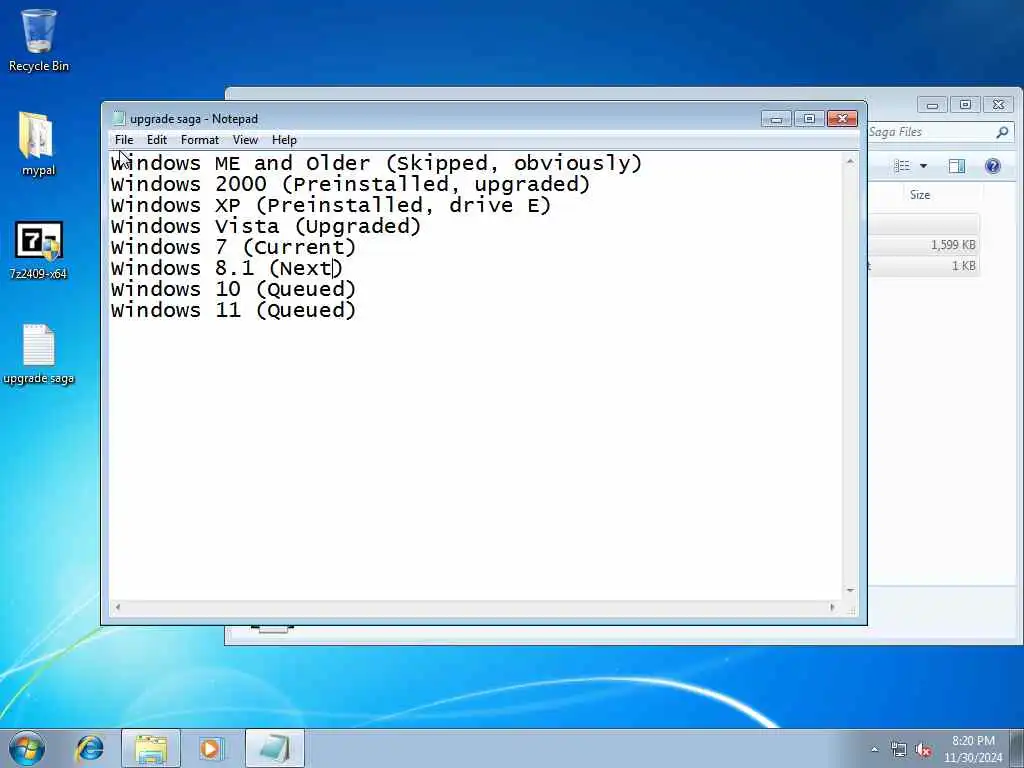Click the Show desktop button at taskbar end

pos(1017,748)
